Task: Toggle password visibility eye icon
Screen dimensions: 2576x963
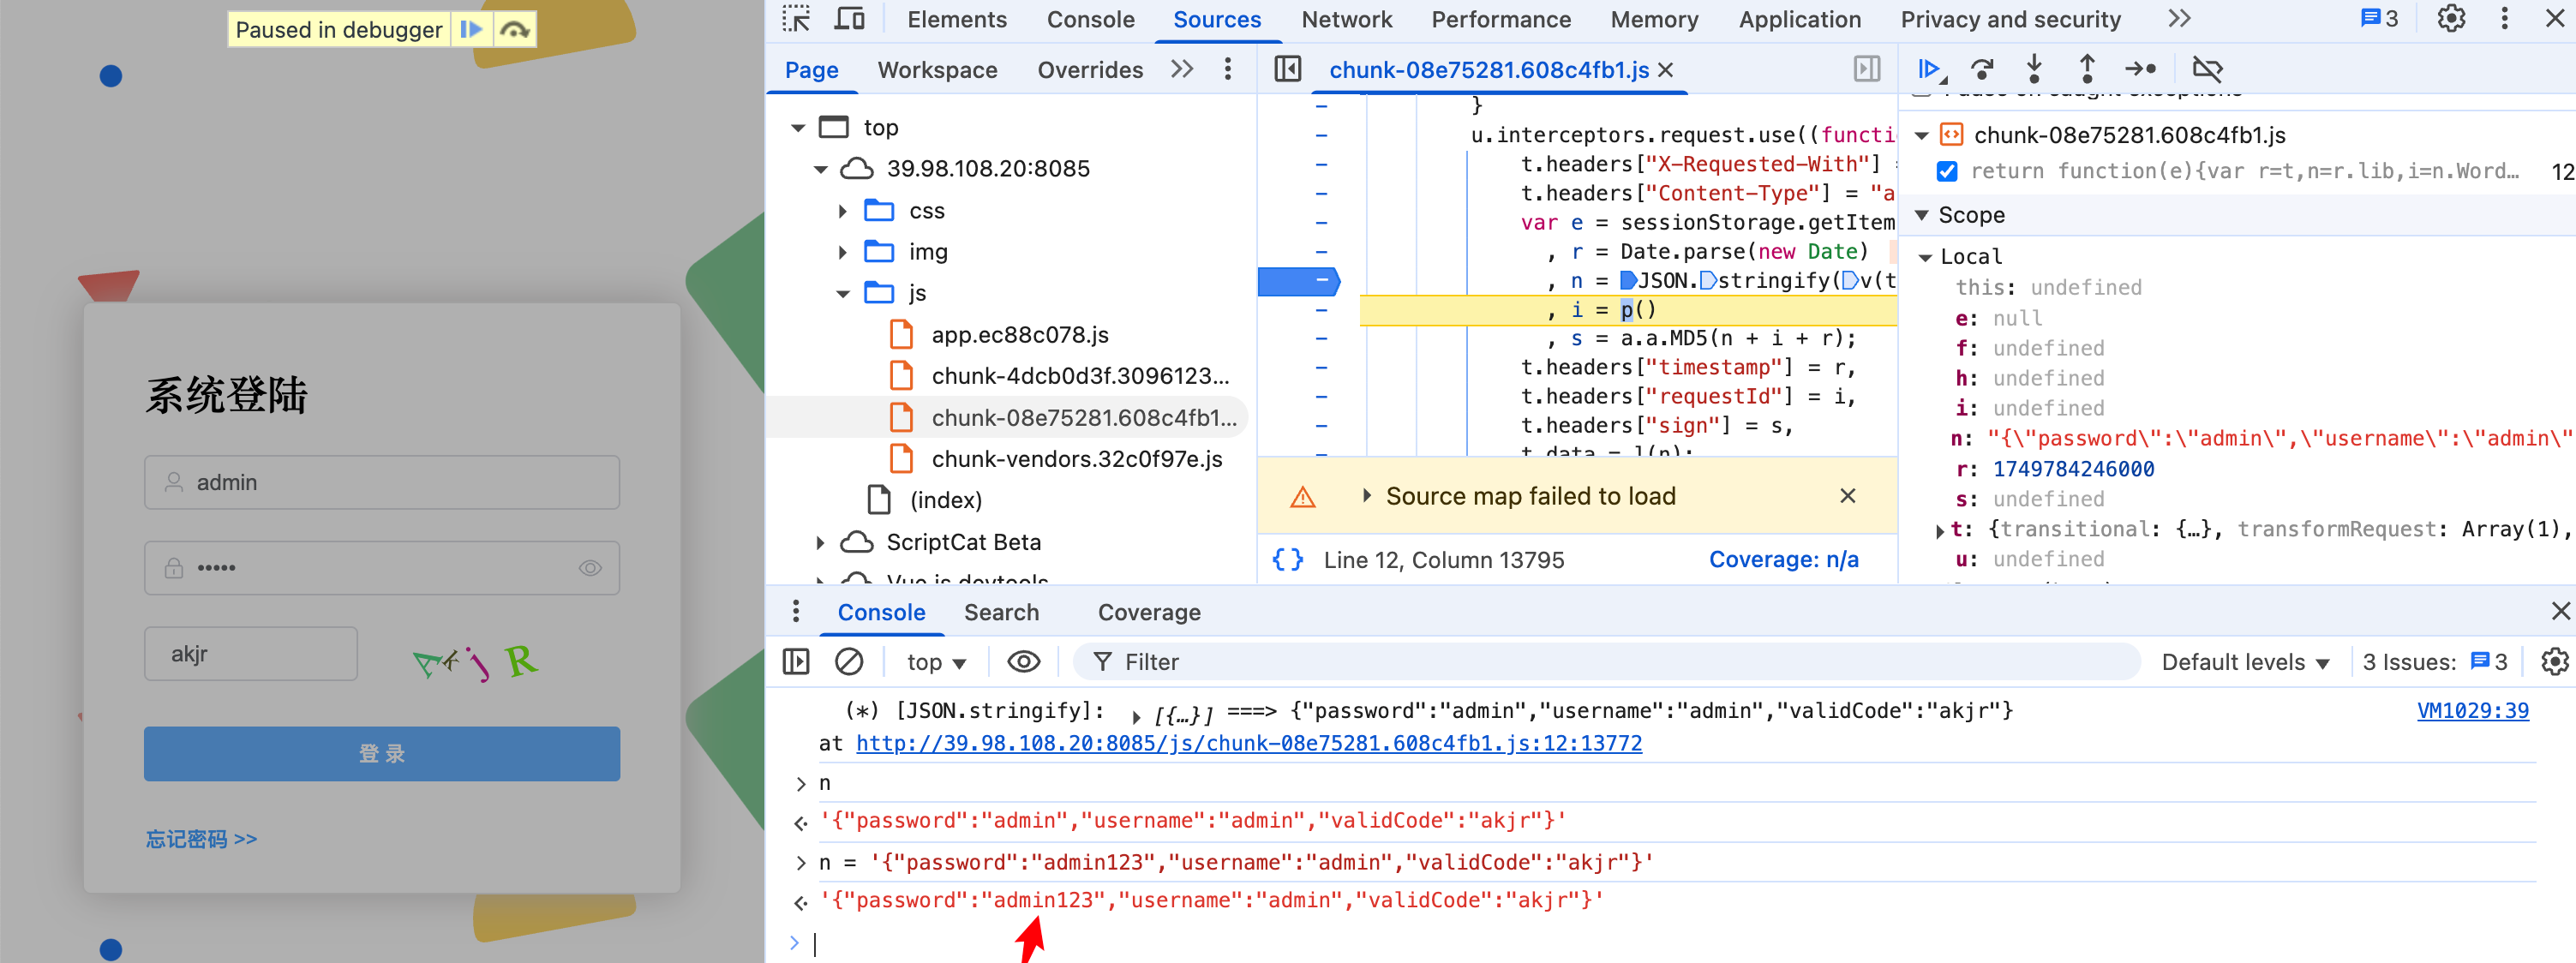Action: [590, 568]
